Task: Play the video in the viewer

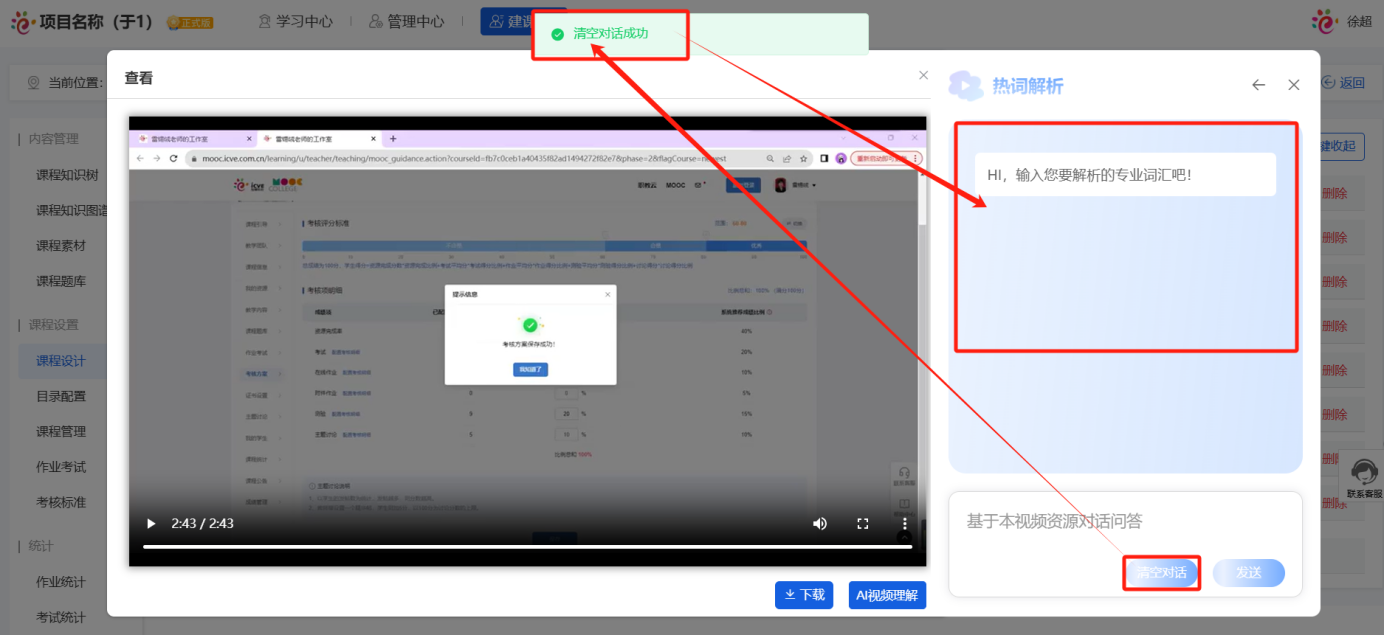Action: tap(151, 523)
